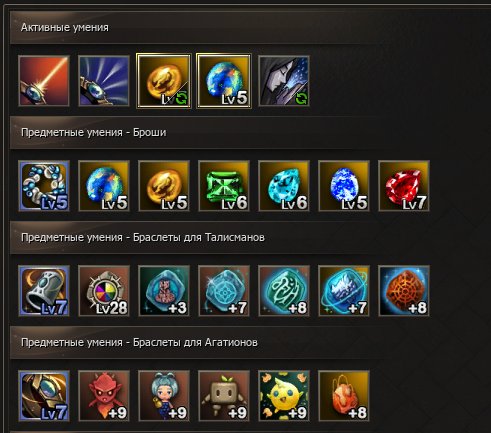Image resolution: width=491 pixels, height=433 pixels.
Task: Click the blue-haired girl +9 agathion
Action: 164,396
